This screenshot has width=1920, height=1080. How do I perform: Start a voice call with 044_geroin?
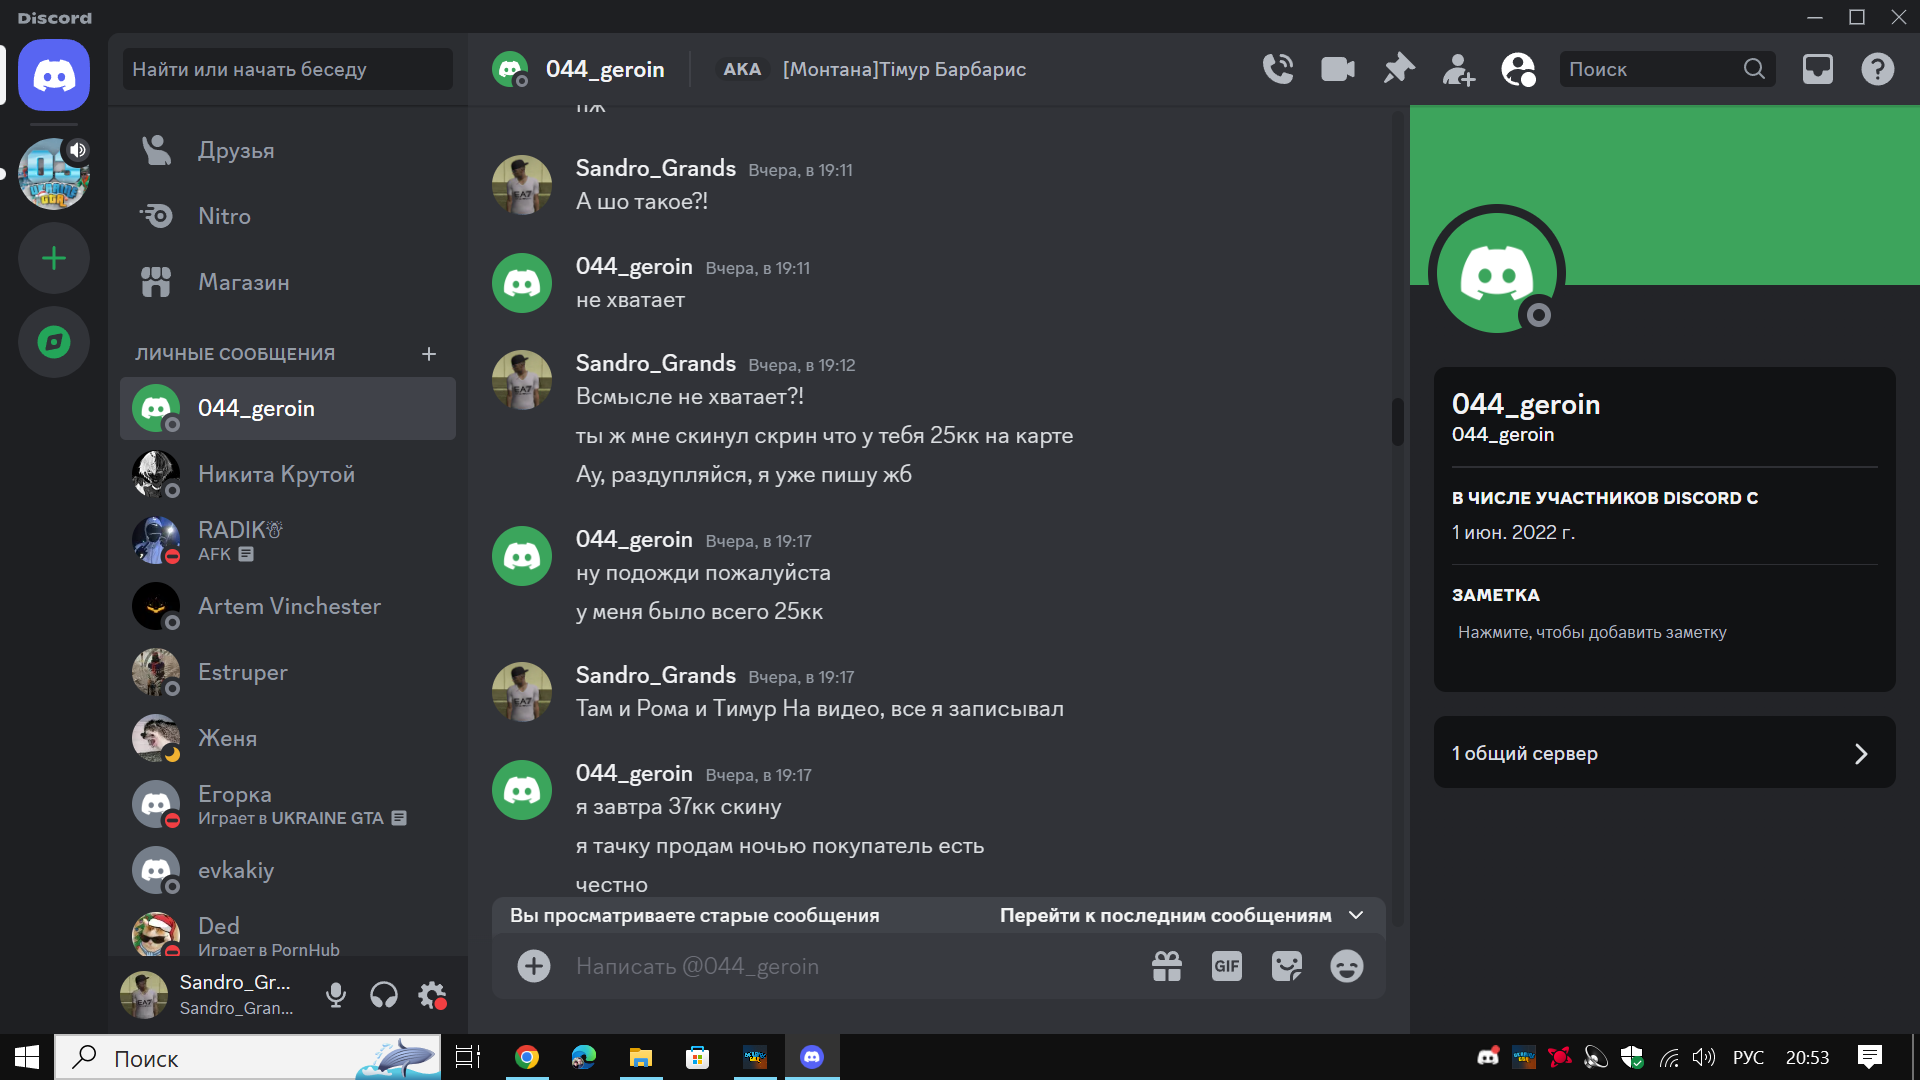pos(1278,69)
